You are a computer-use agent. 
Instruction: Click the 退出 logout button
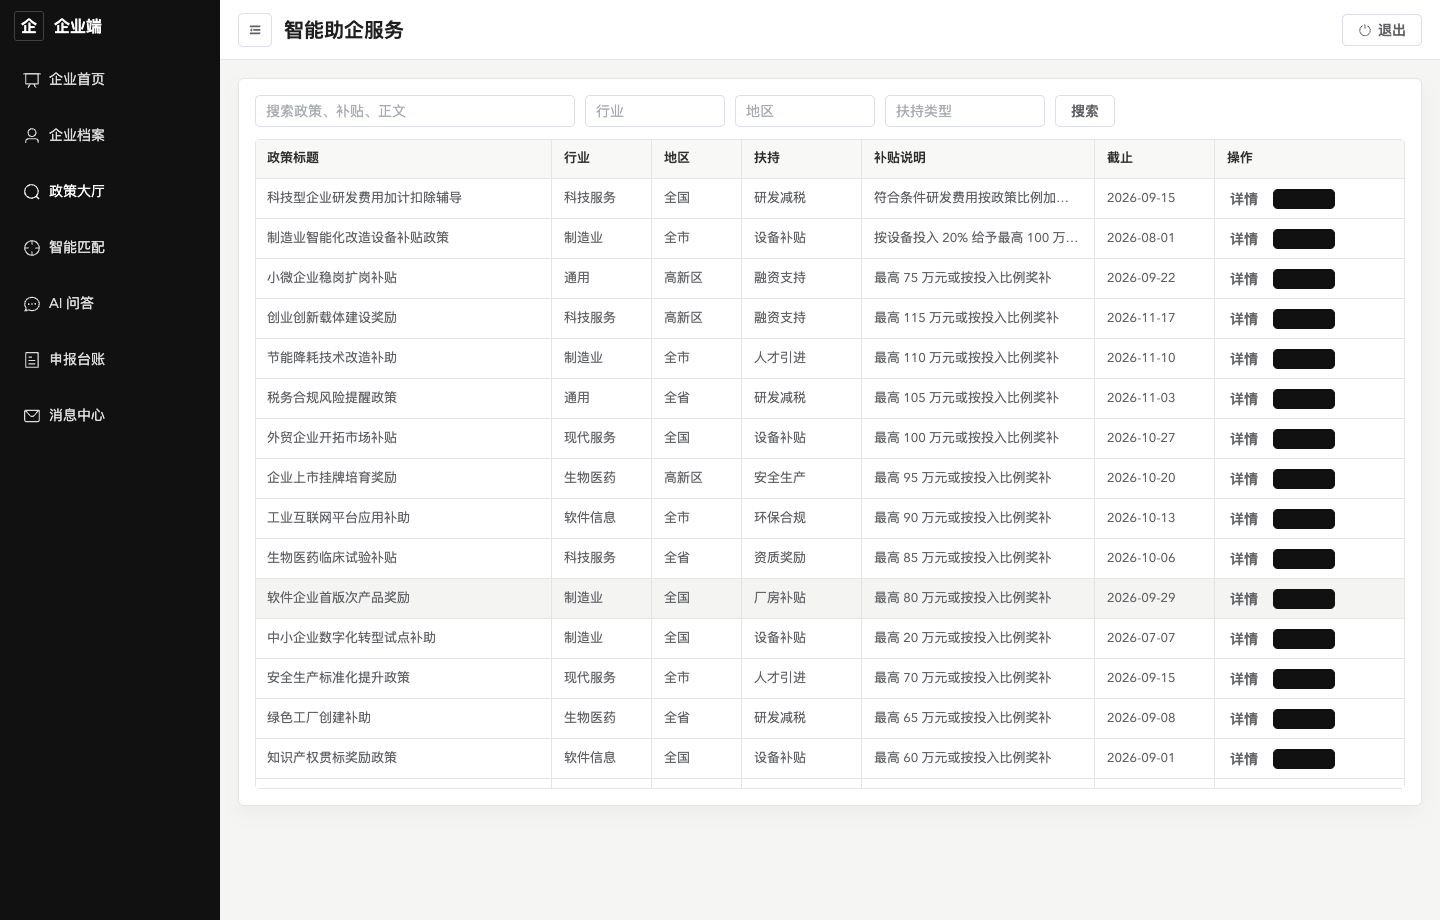(1381, 30)
